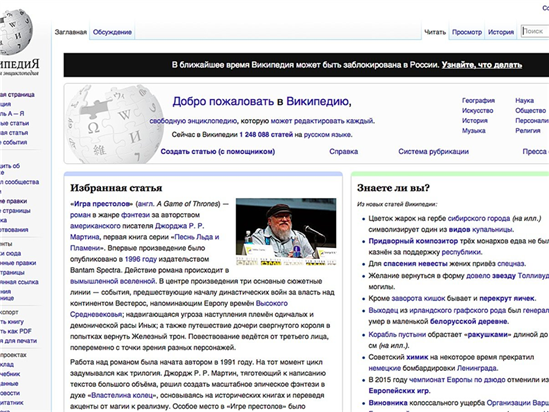The width and height of the screenshot is (549, 412).
Task: Open the Справка link
Action: pos(343,152)
